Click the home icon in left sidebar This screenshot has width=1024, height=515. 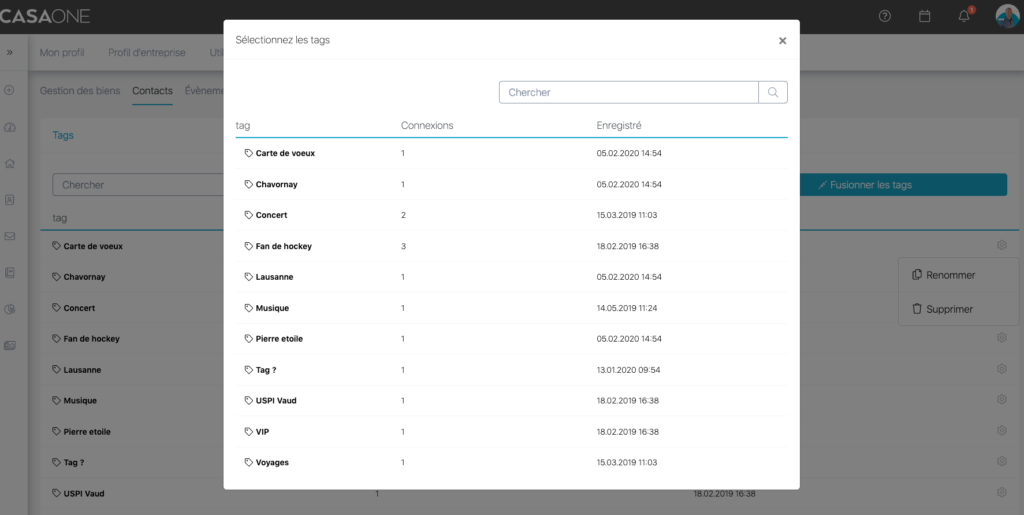pos(10,163)
